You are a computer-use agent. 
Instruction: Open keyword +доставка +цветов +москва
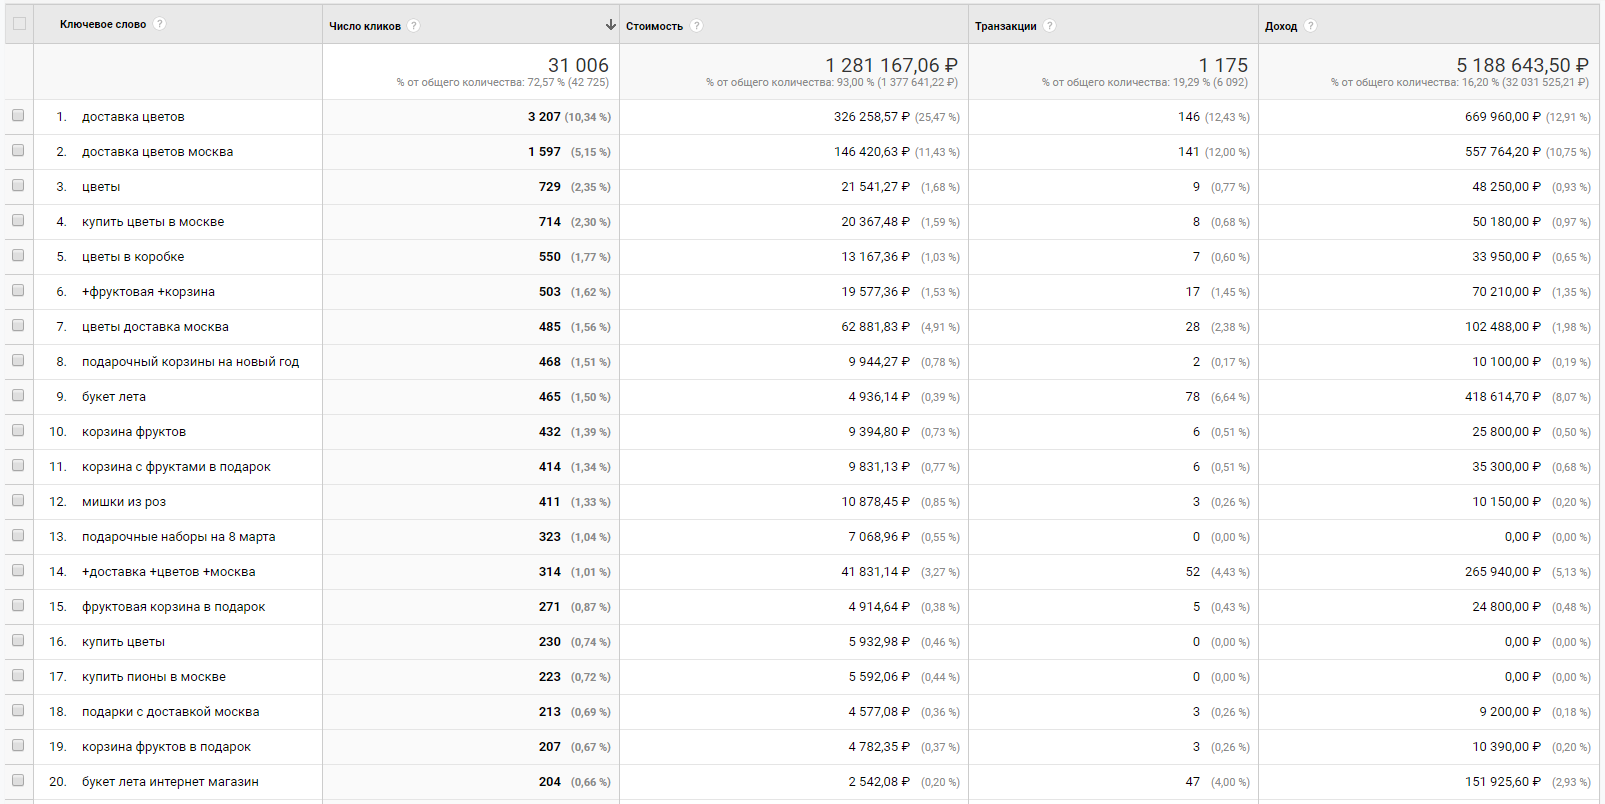coord(168,572)
